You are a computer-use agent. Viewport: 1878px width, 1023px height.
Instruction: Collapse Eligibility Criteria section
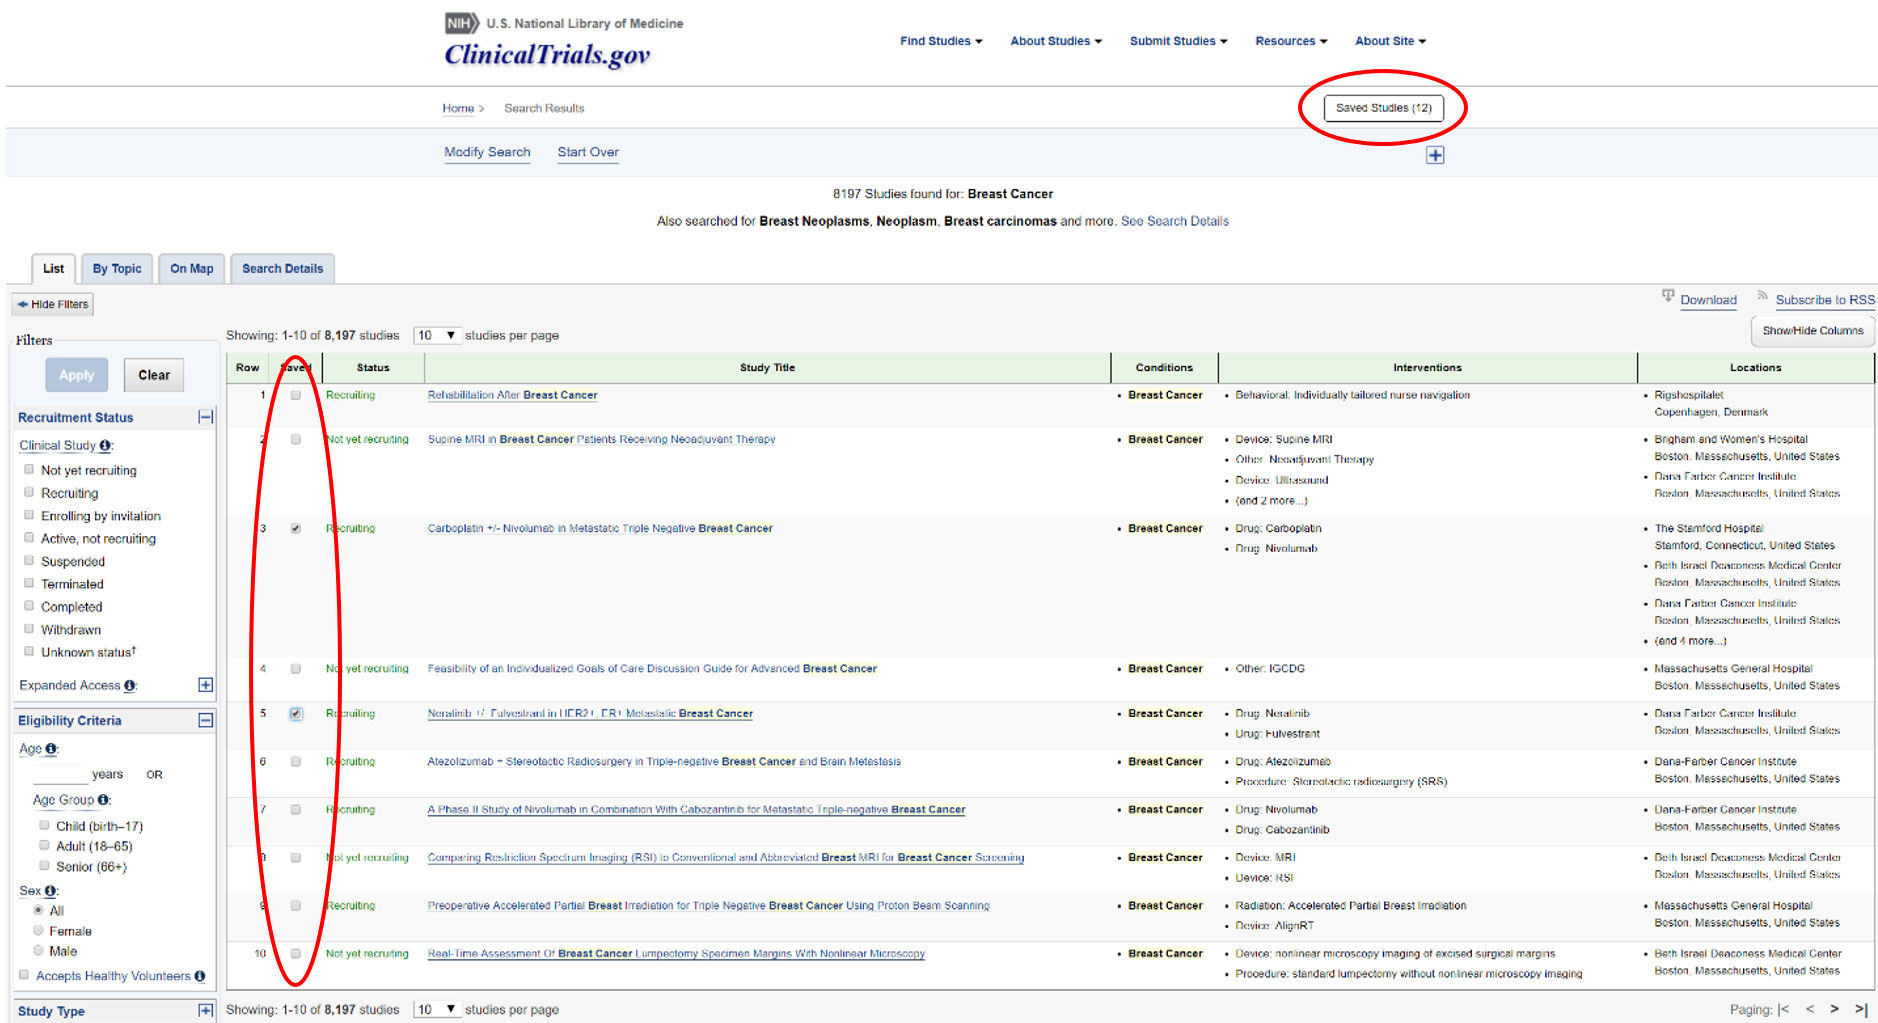pos(205,720)
